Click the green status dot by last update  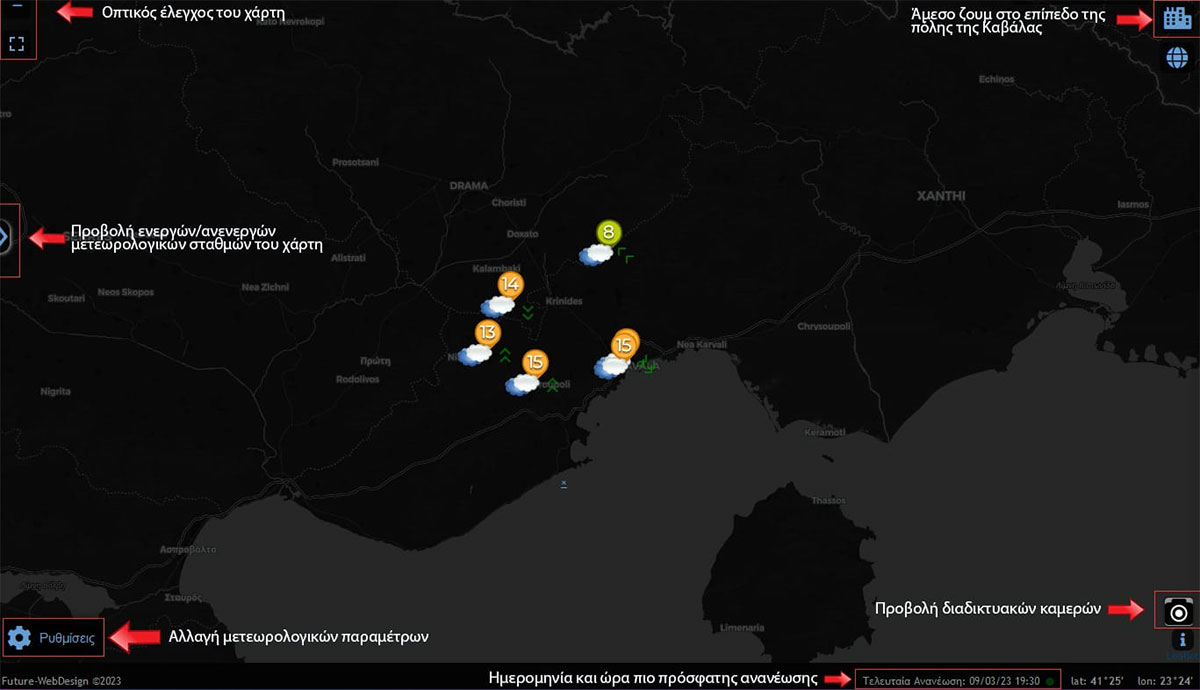[1050, 681]
